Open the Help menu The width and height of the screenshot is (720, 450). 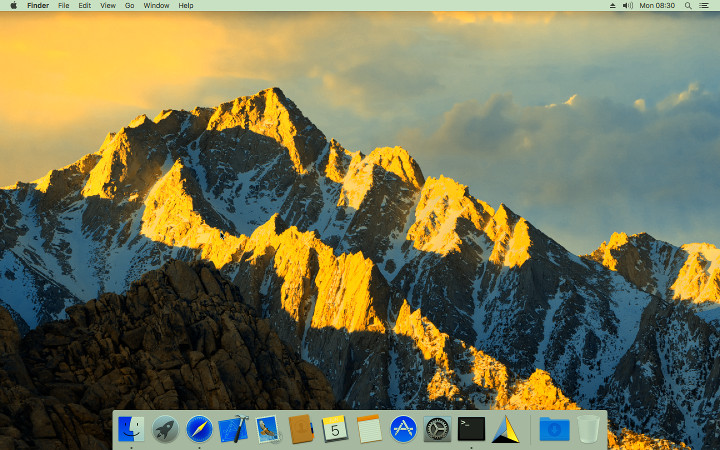pyautogui.click(x=186, y=6)
